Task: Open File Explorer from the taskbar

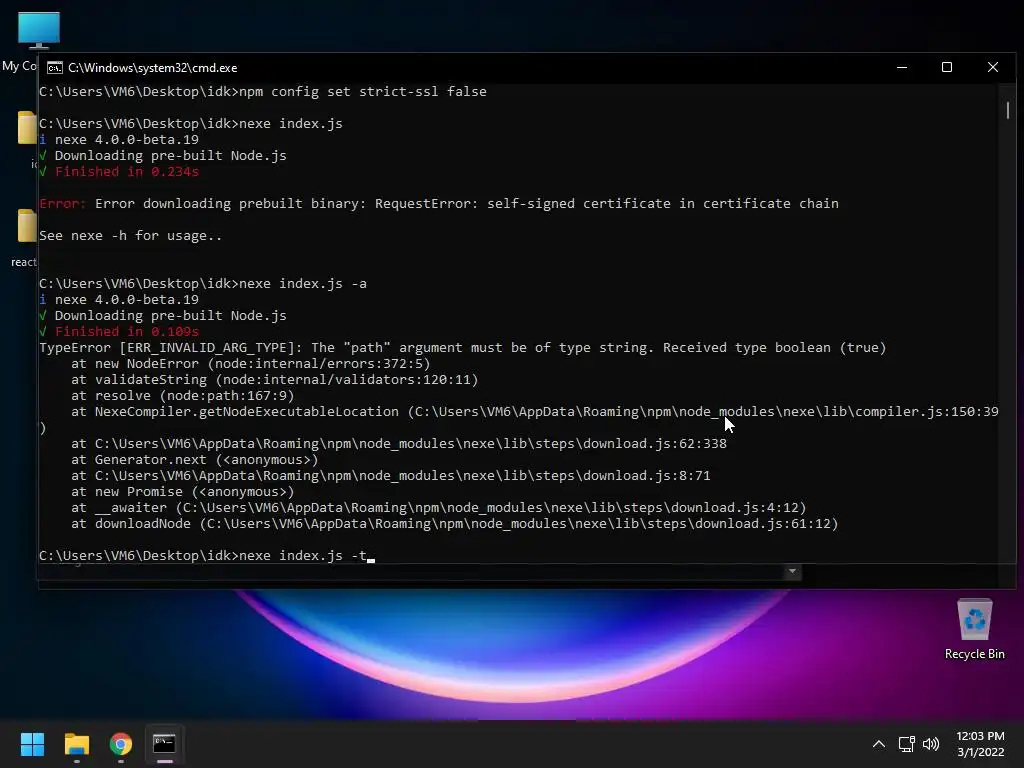Action: 76,744
